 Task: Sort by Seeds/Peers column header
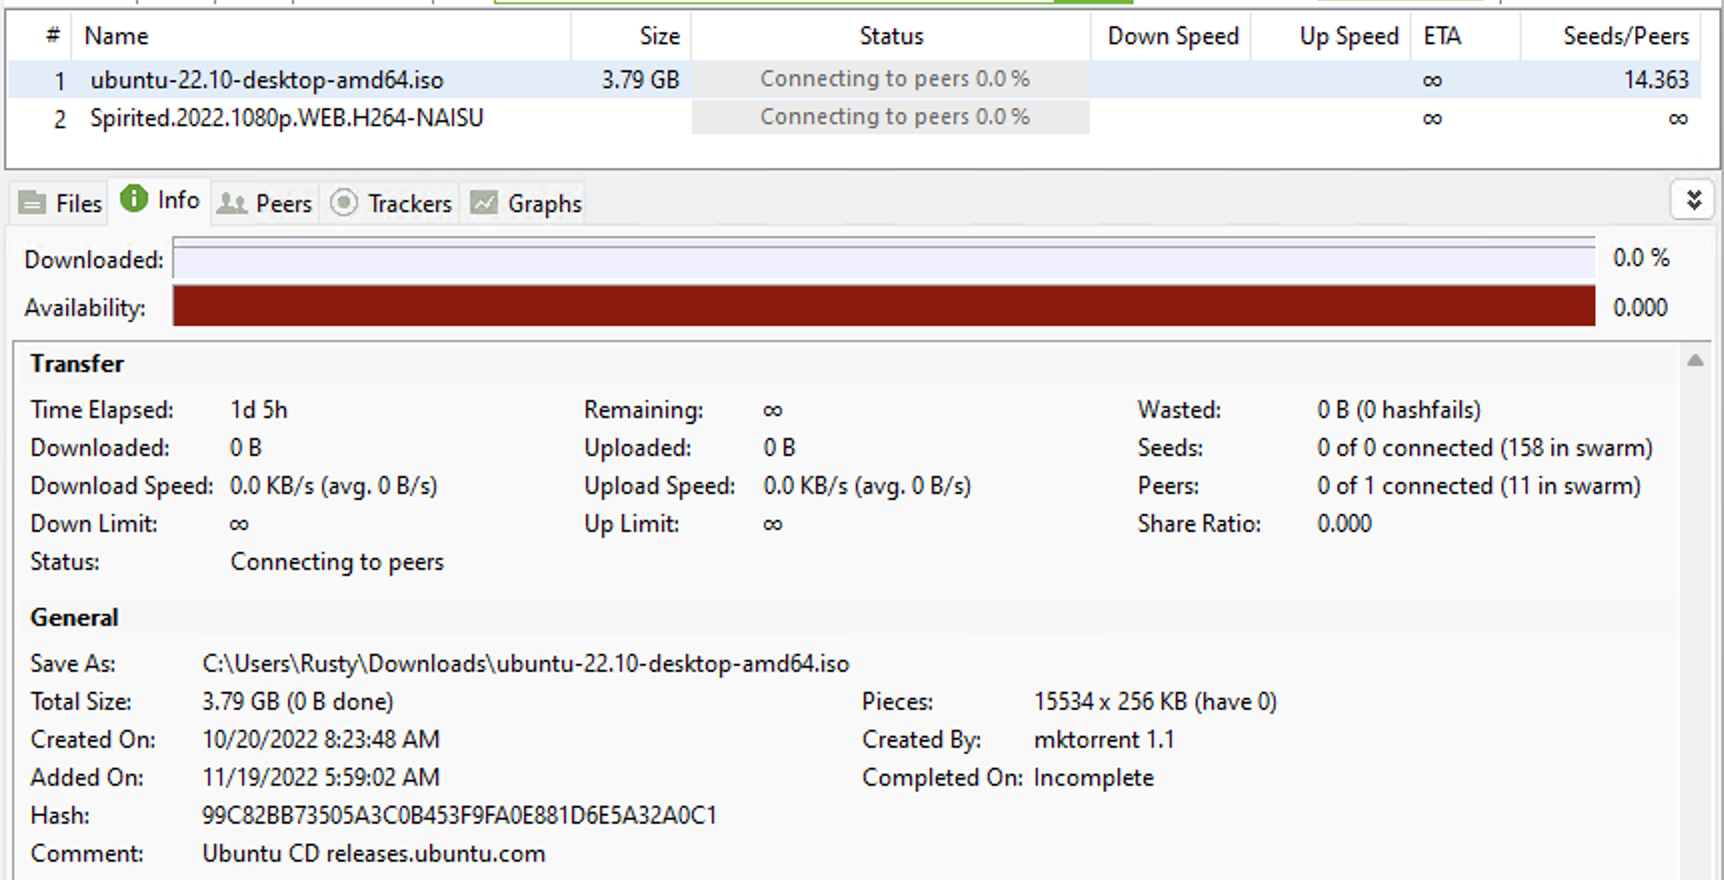[x=1611, y=36]
